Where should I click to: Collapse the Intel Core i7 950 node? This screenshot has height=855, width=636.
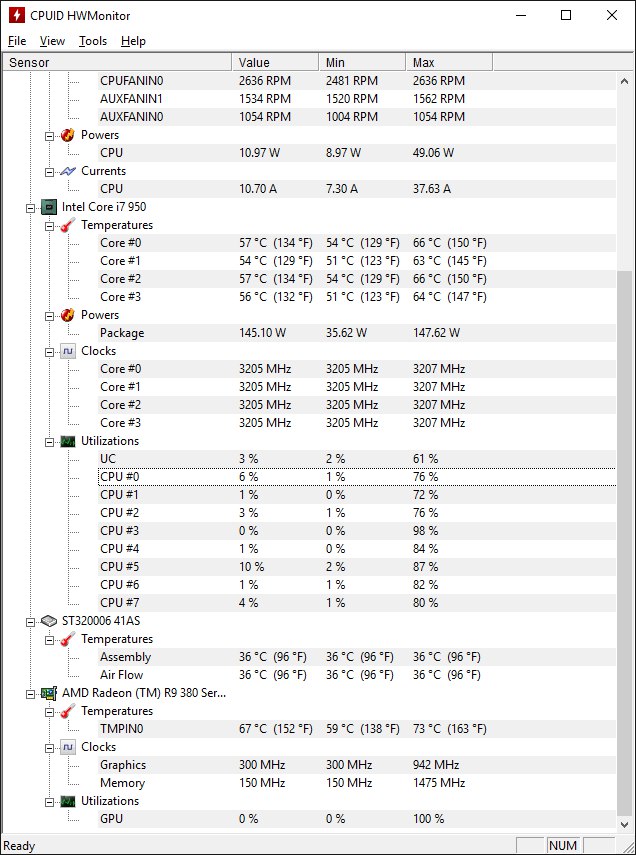(x=31, y=207)
